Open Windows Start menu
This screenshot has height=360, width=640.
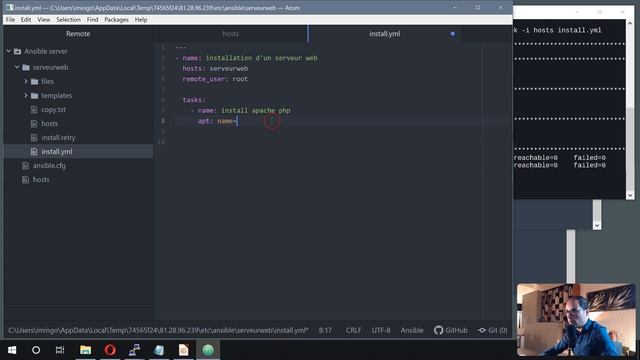click(x=12, y=350)
